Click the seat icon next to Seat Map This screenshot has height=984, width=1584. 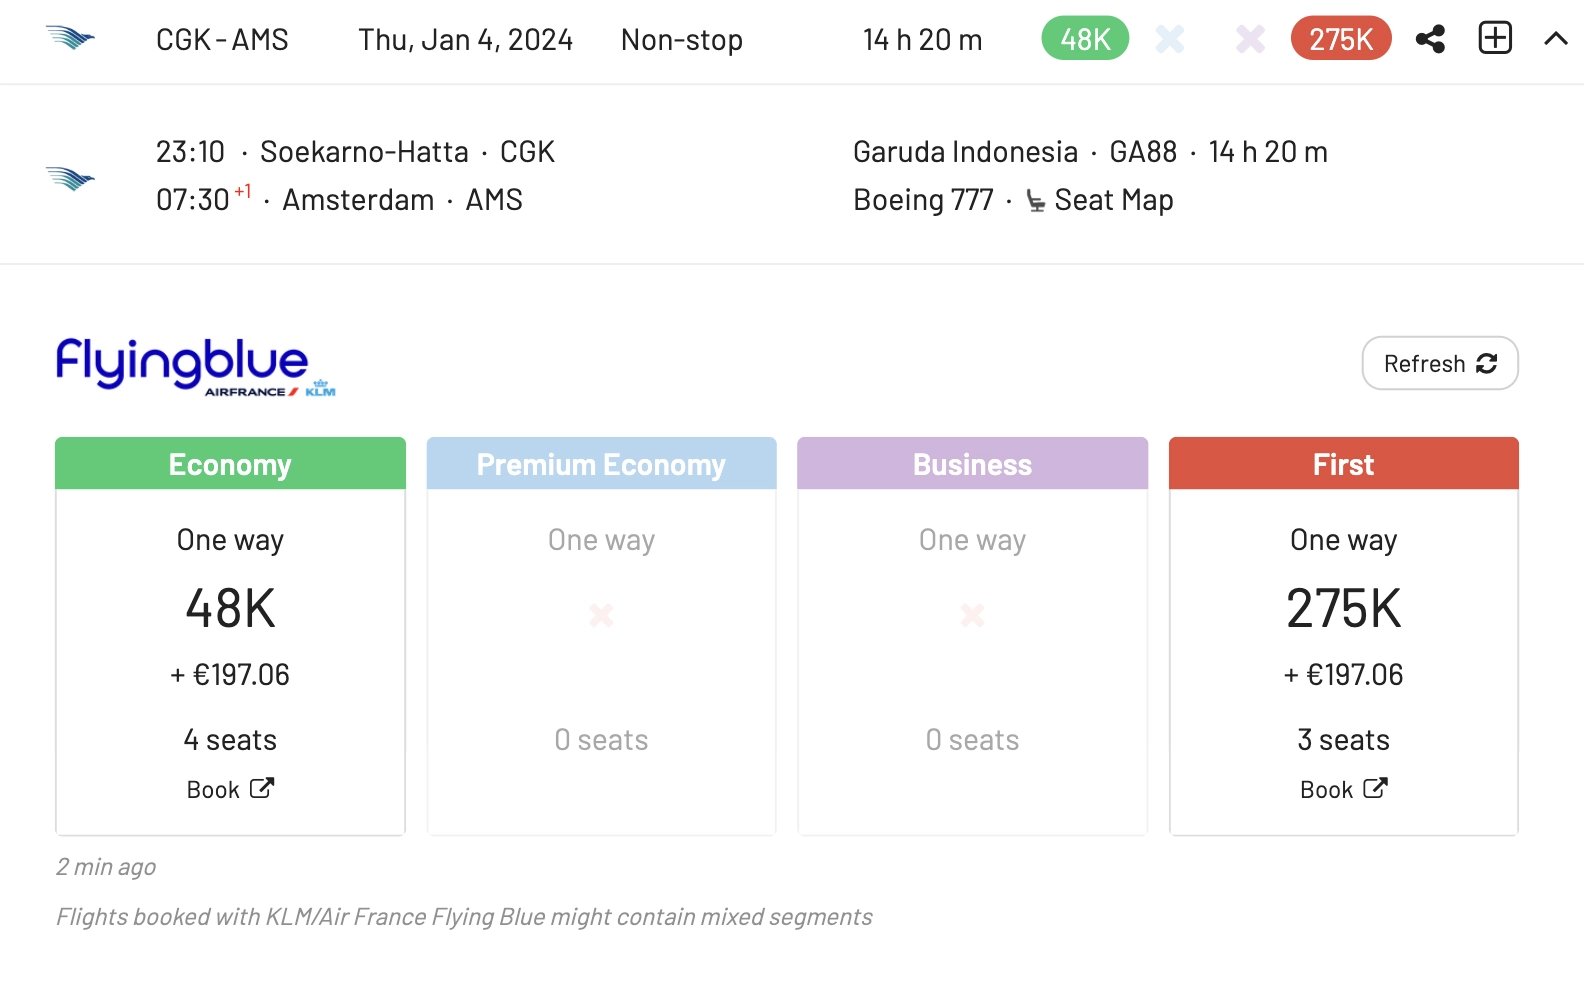(x=1036, y=201)
